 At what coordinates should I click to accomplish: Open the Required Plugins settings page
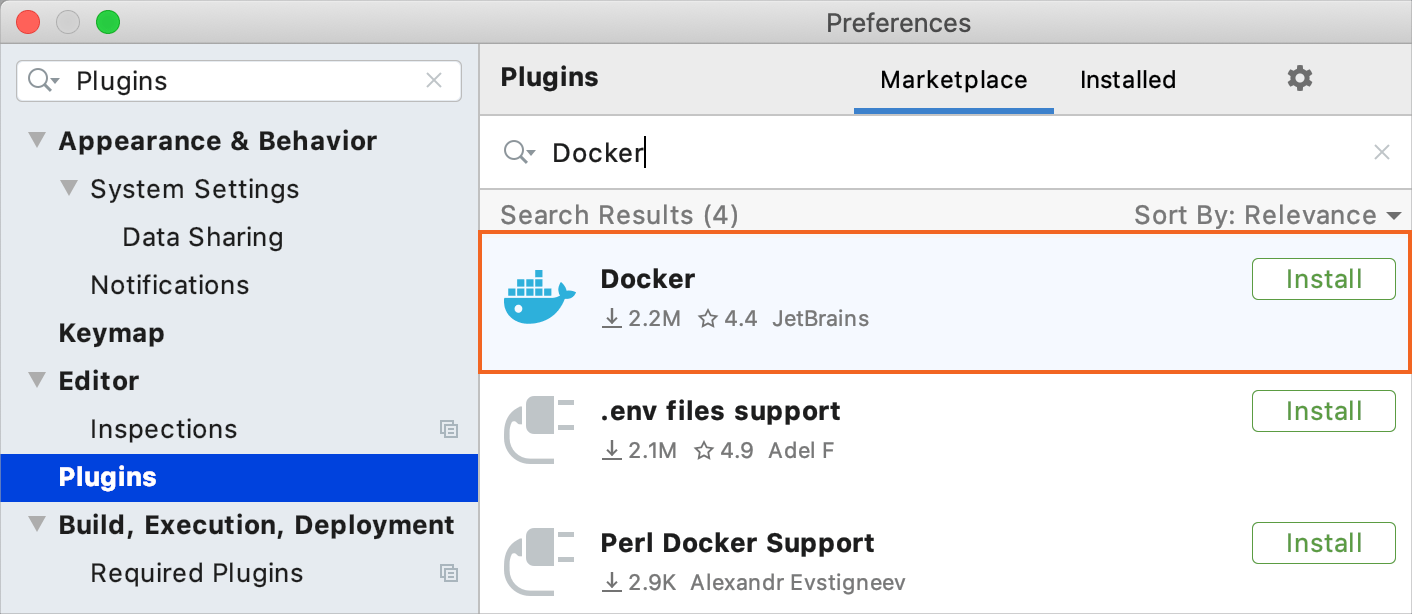click(x=197, y=573)
